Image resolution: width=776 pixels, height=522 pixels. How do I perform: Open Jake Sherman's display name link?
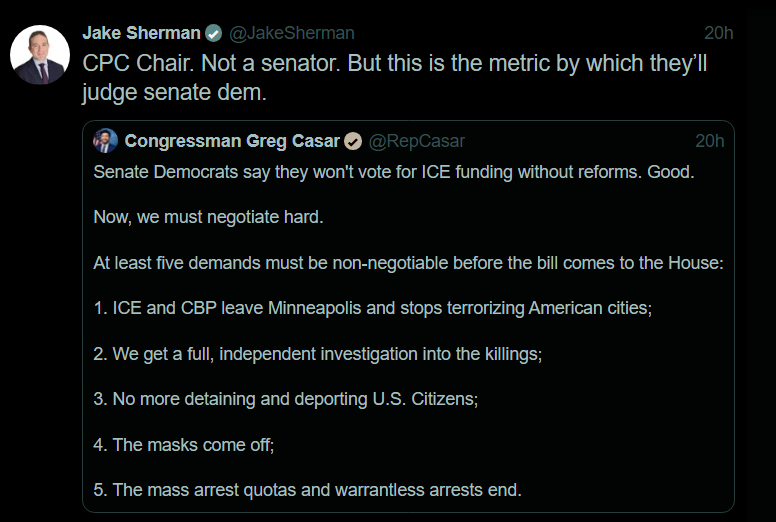point(141,33)
